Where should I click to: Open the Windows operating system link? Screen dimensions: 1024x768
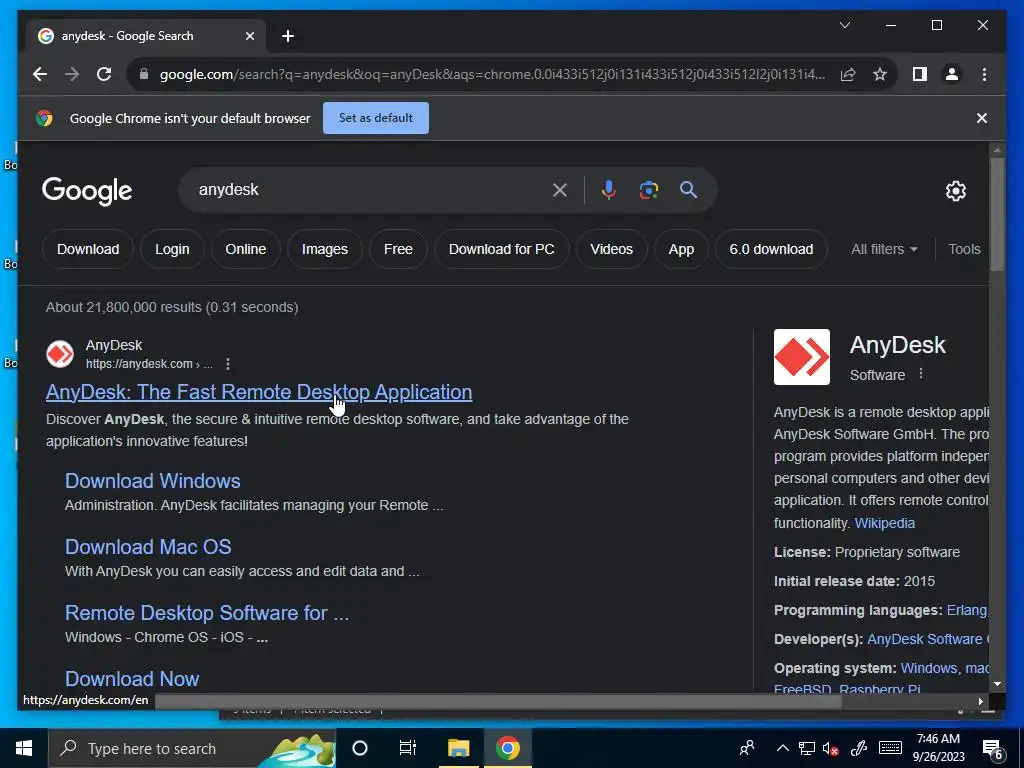[928, 669]
